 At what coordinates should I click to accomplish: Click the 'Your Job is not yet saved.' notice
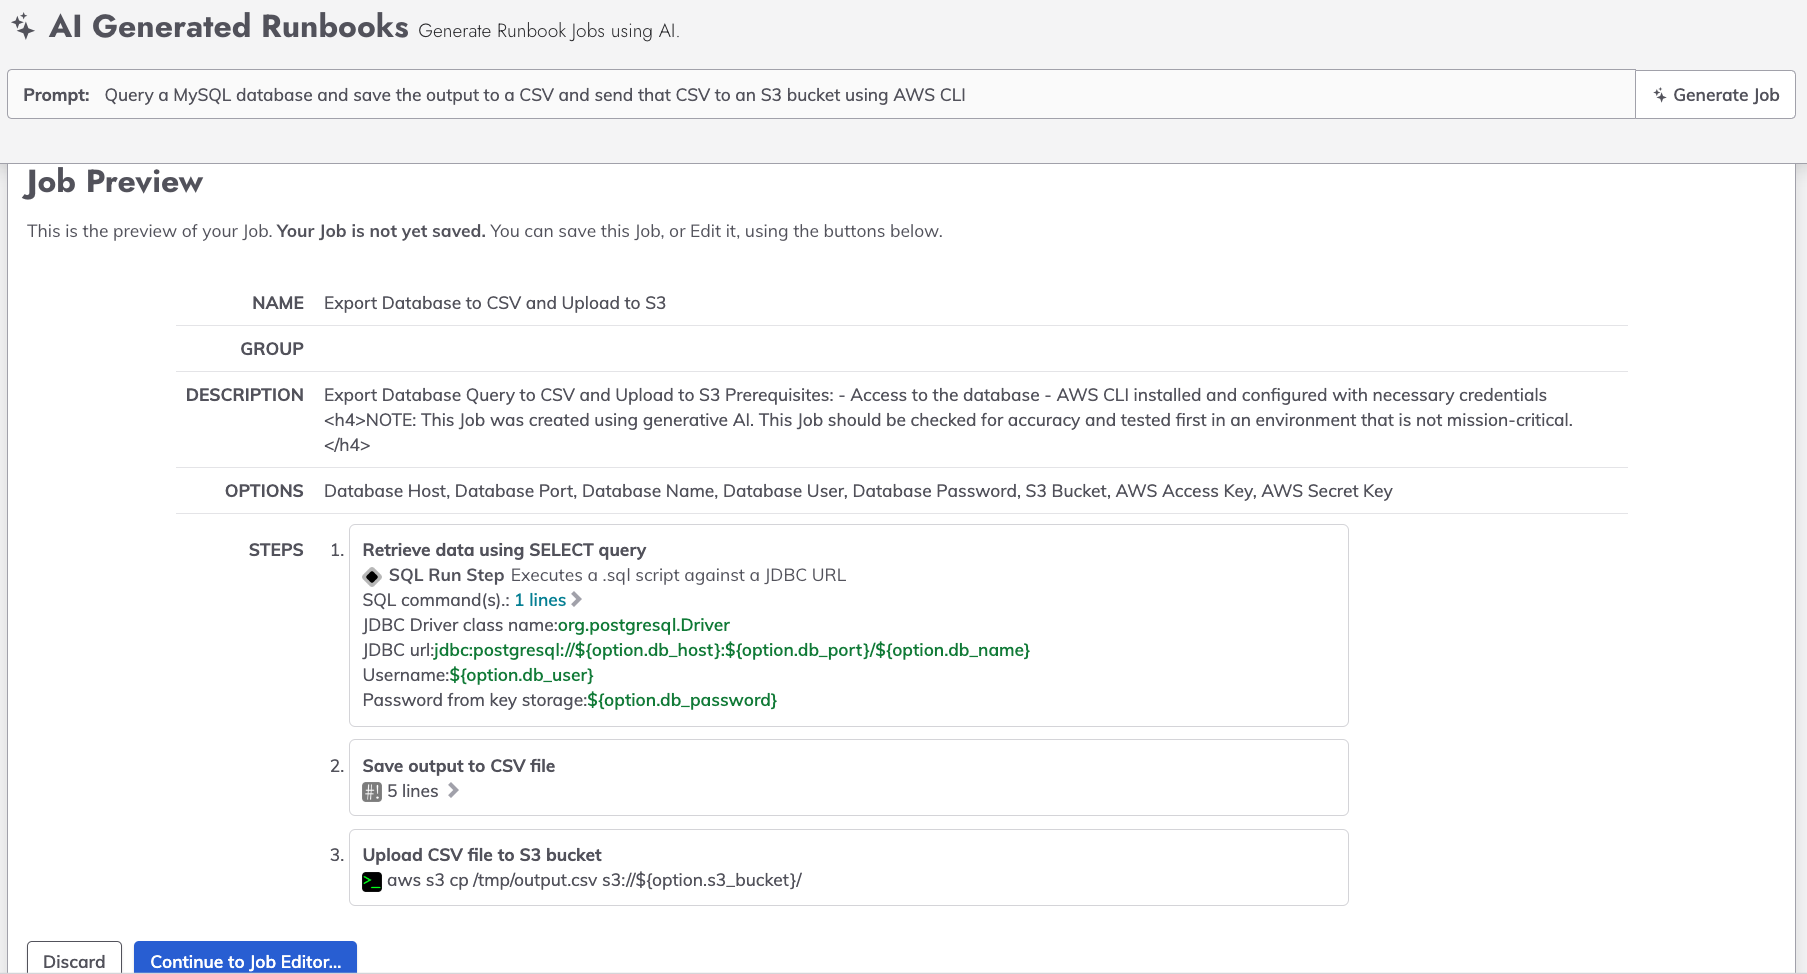pyautogui.click(x=381, y=231)
